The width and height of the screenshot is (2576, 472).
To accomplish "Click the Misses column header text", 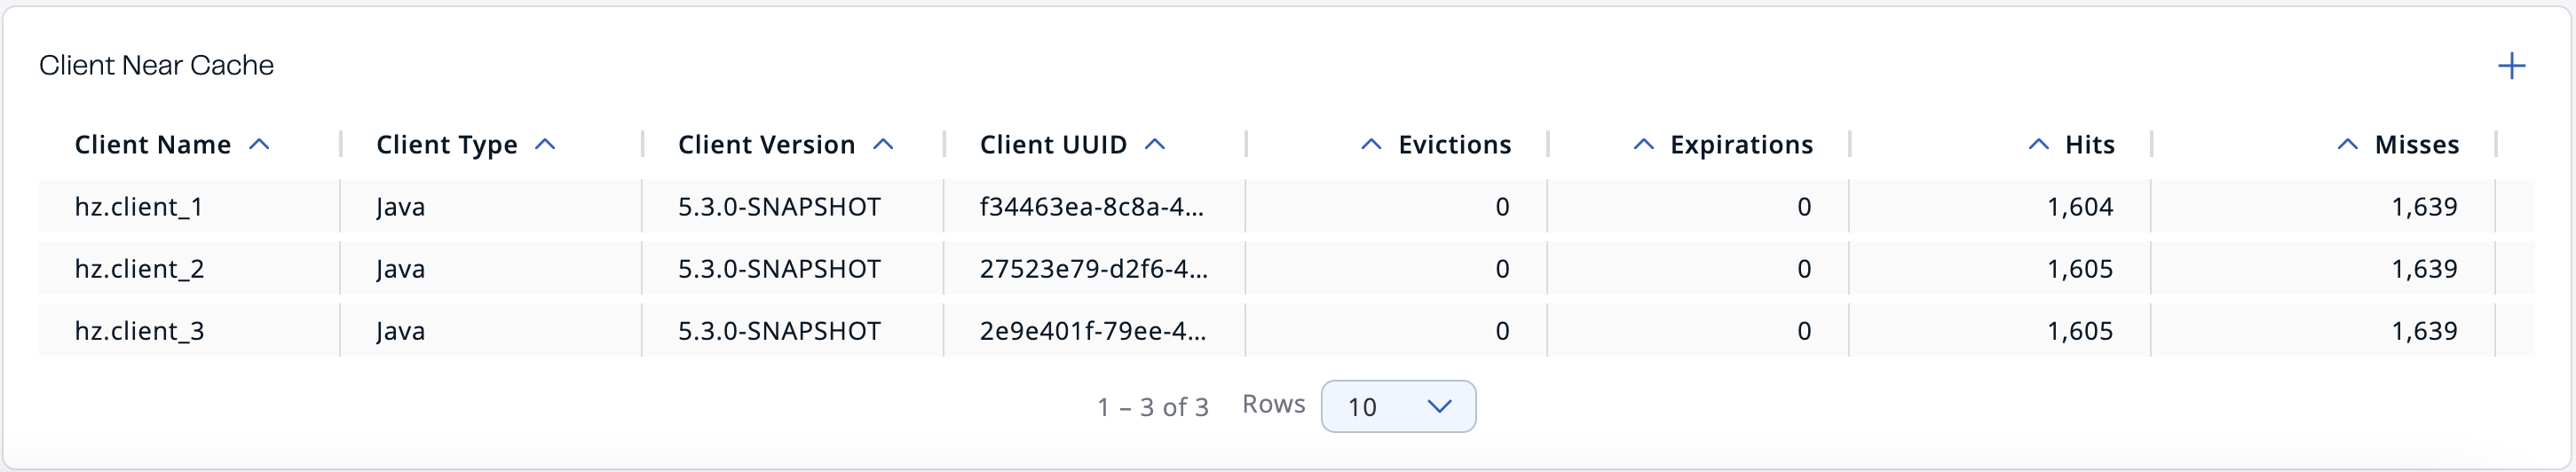I will pyautogui.click(x=2416, y=145).
